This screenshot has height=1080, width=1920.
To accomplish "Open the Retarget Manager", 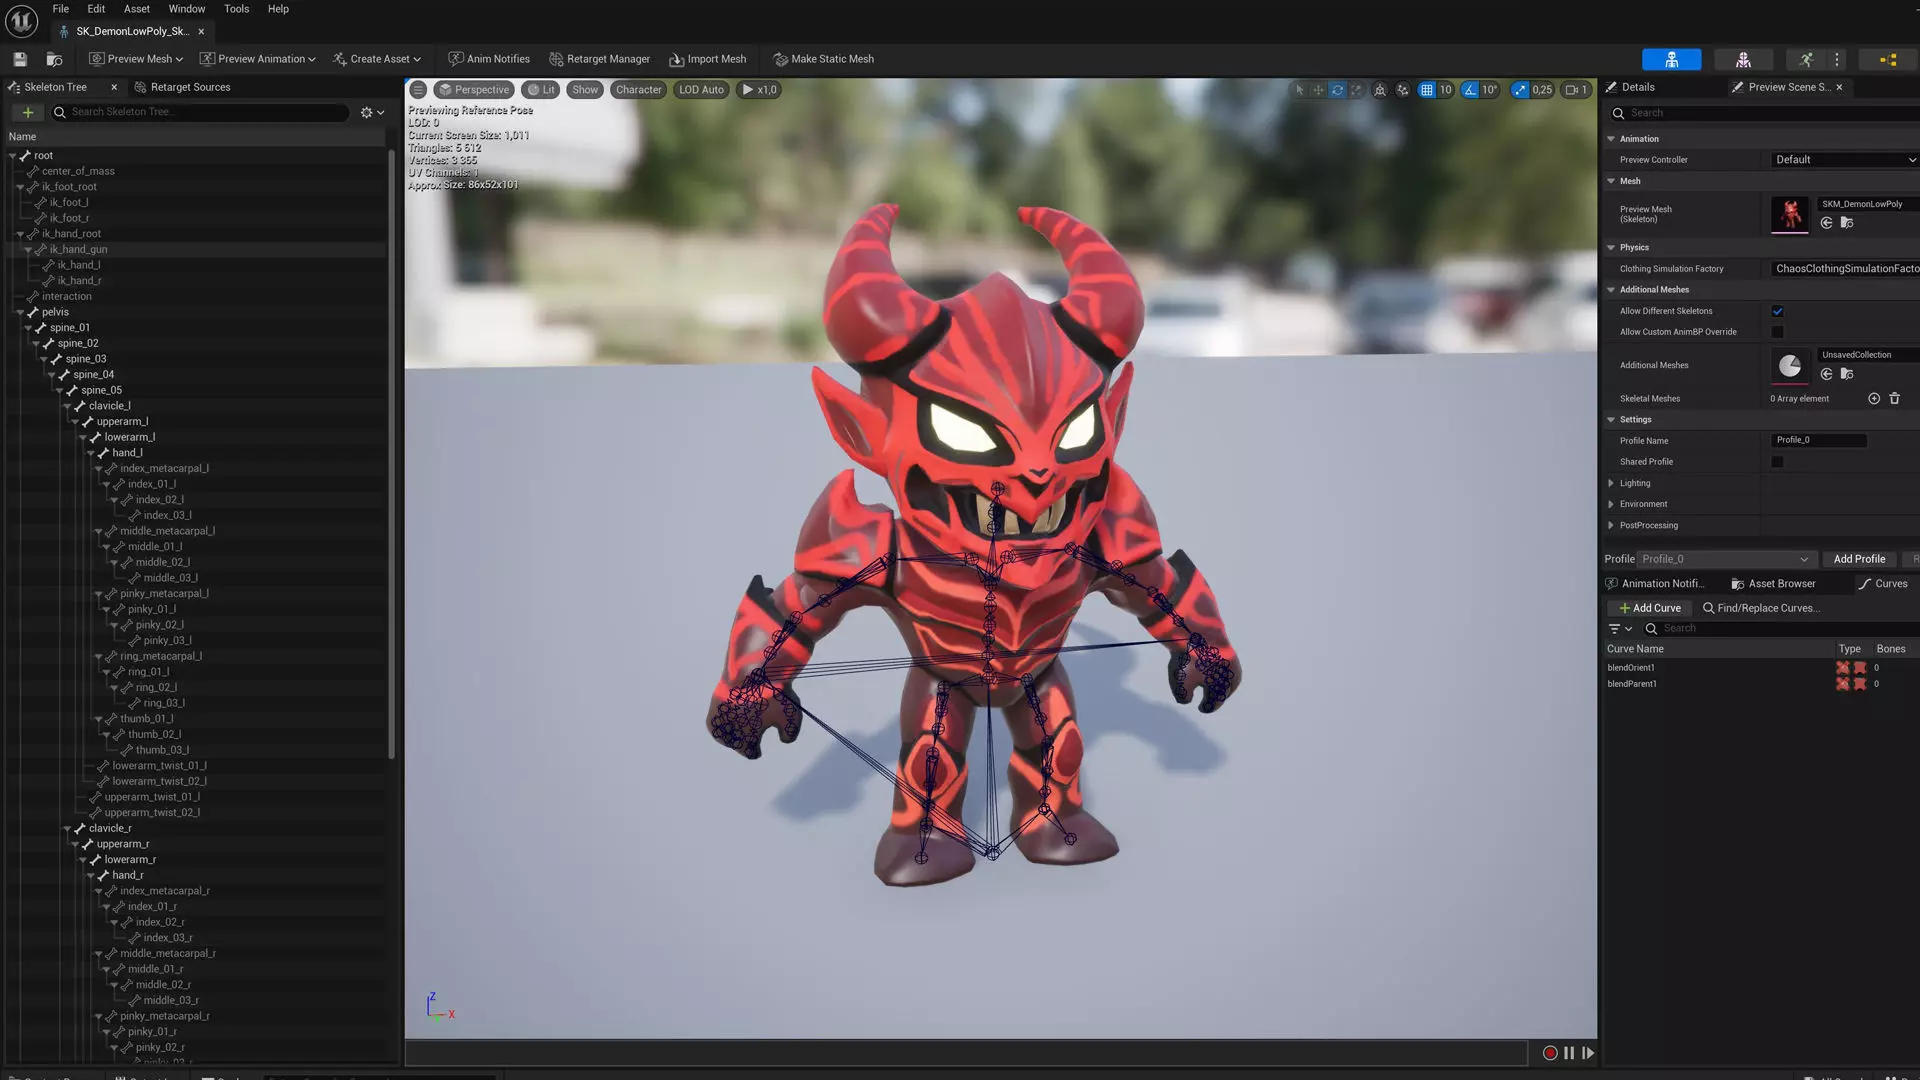I will (600, 59).
